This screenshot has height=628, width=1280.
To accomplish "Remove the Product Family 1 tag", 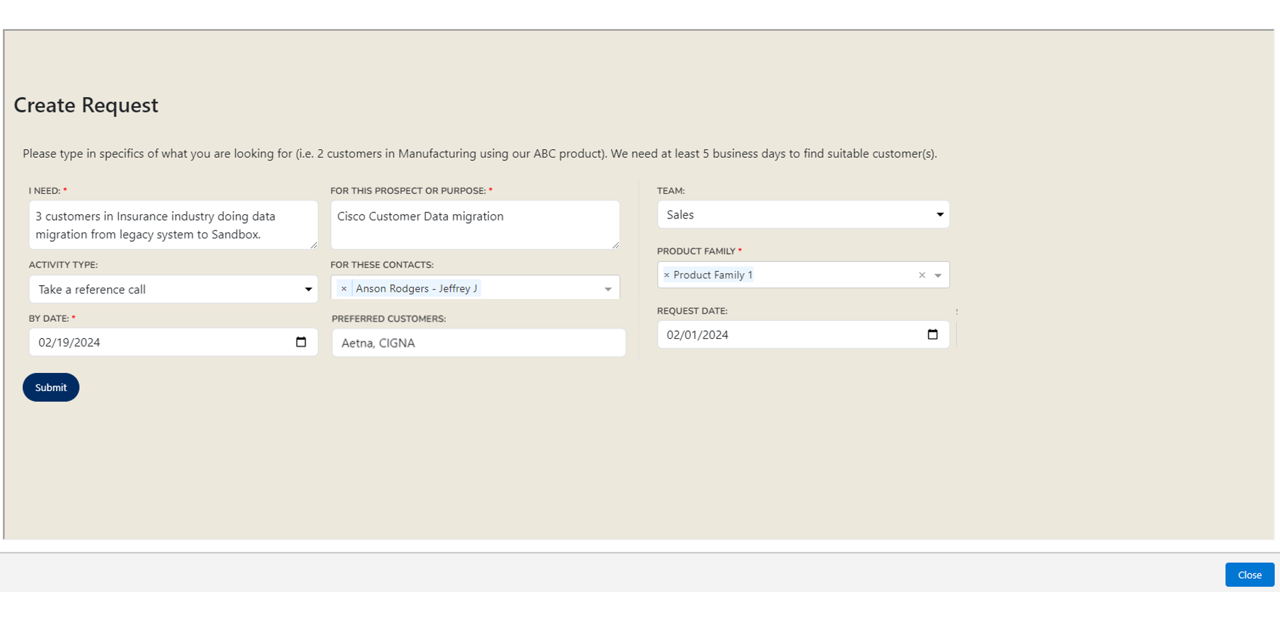I will (x=667, y=275).
